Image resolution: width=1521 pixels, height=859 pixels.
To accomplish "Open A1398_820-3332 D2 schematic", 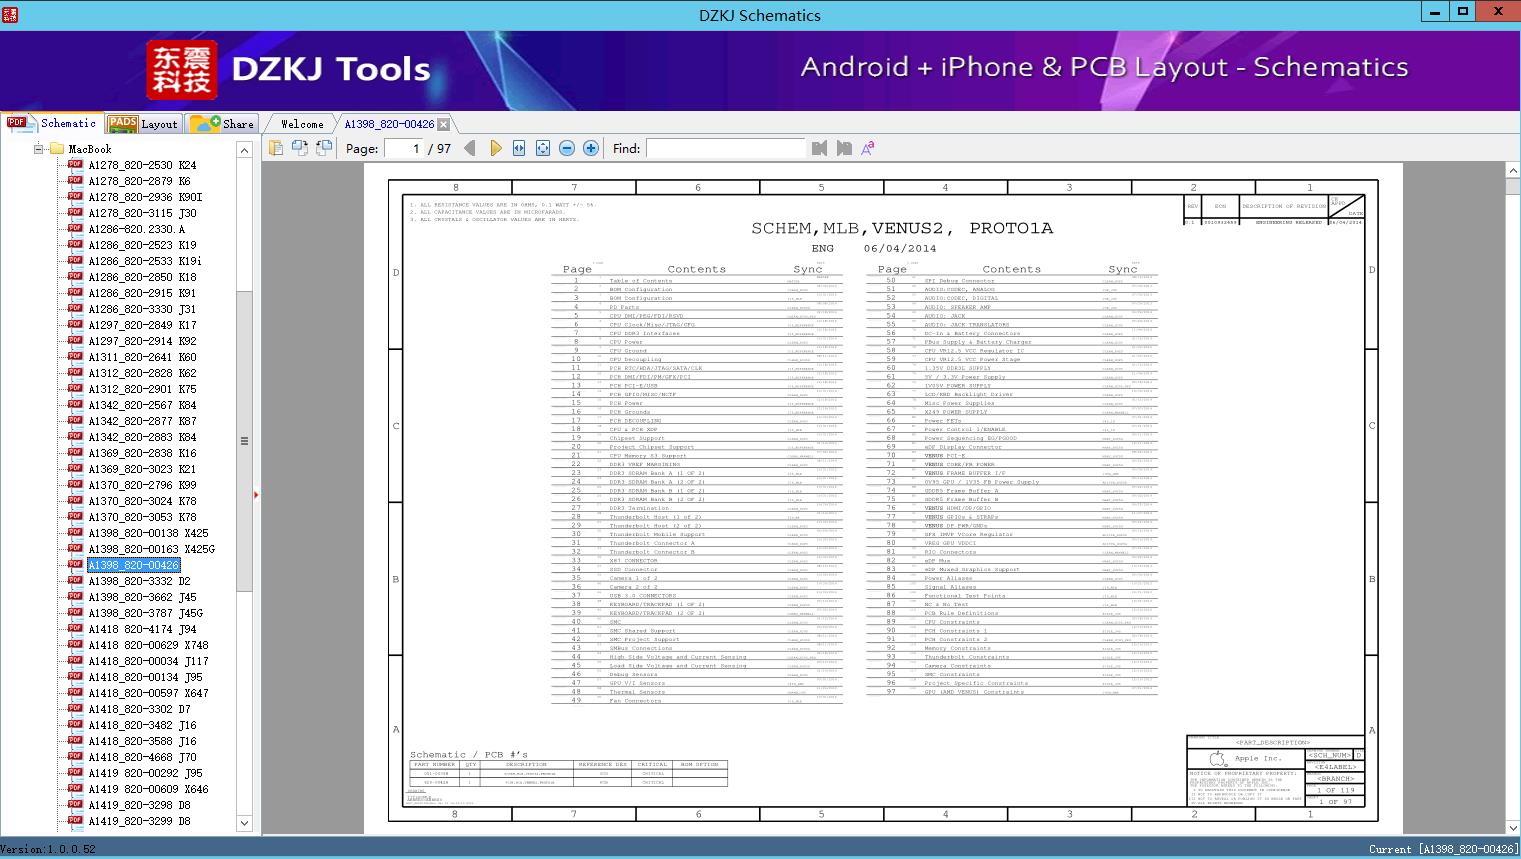I will coord(139,581).
